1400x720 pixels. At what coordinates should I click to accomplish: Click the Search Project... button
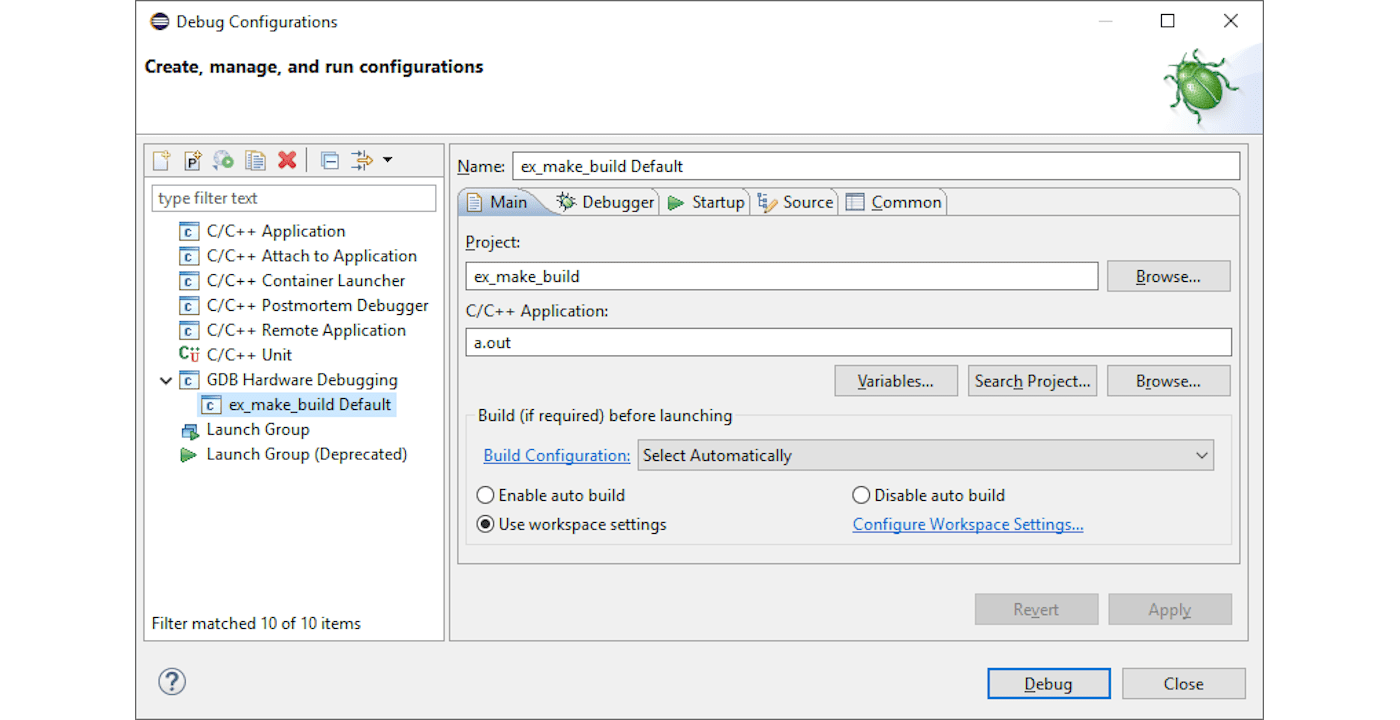(1032, 381)
